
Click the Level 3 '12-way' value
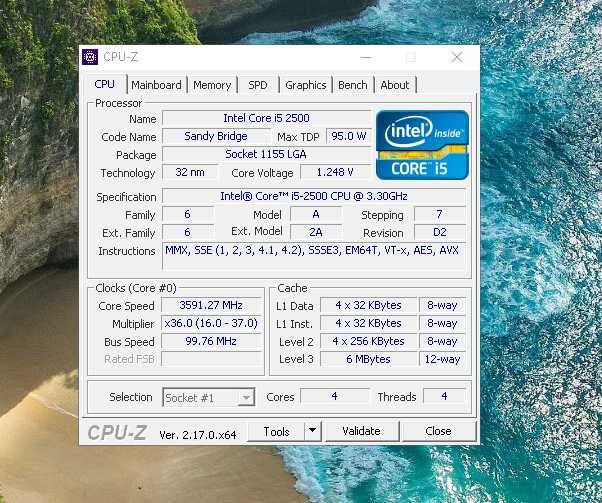pos(442,359)
